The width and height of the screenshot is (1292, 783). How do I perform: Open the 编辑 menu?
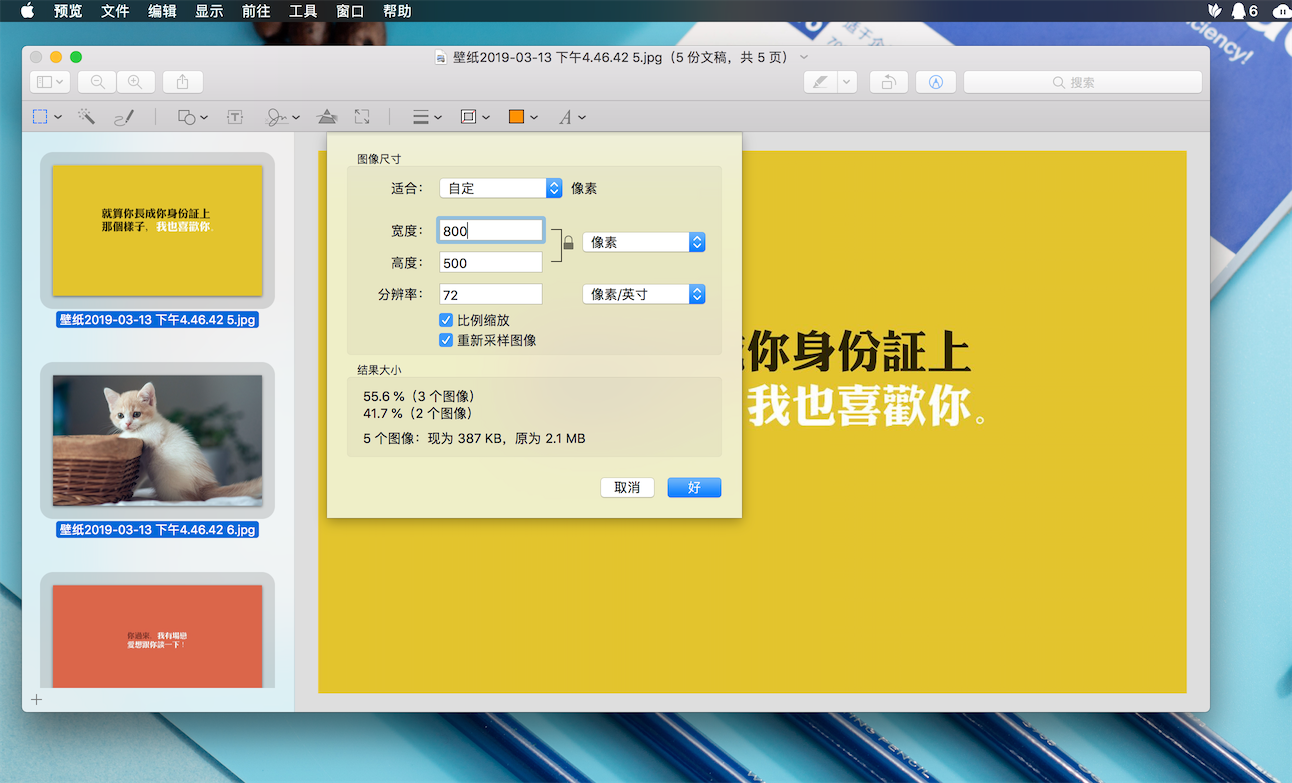(162, 11)
